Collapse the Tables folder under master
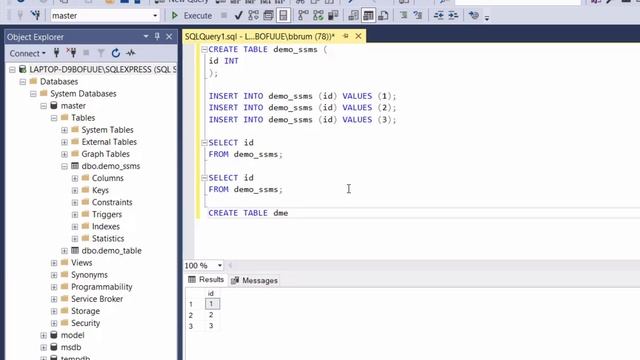The image size is (640, 360). coord(54,118)
